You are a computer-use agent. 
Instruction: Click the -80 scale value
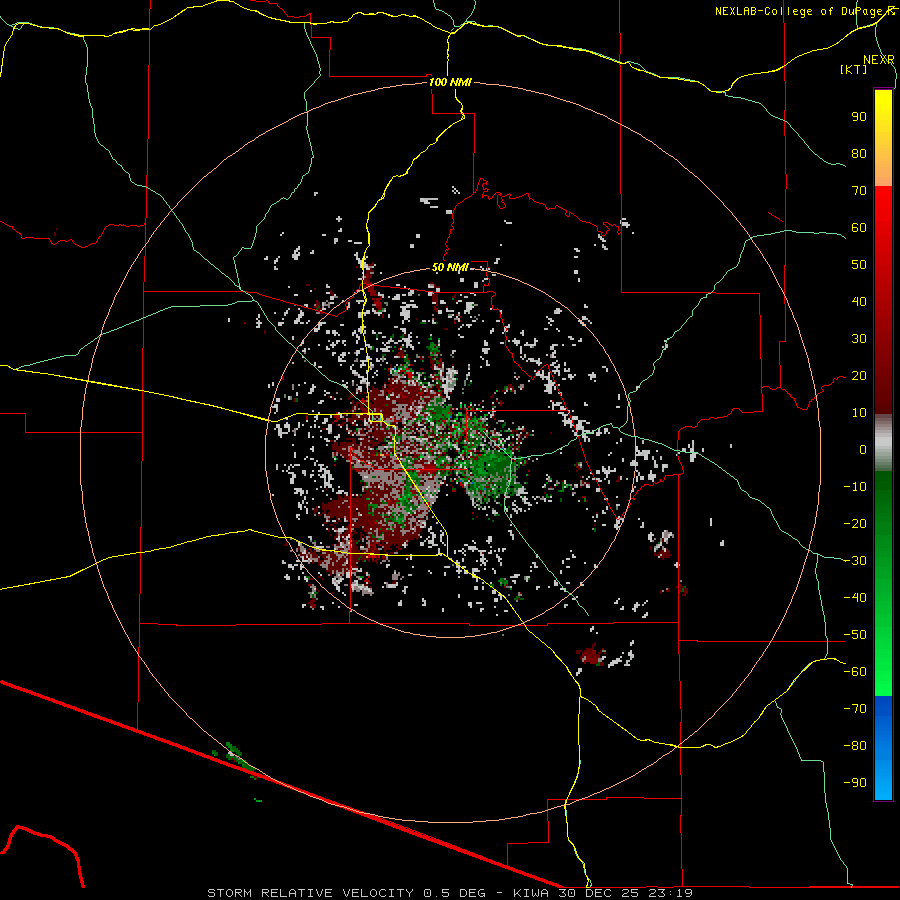click(x=855, y=746)
